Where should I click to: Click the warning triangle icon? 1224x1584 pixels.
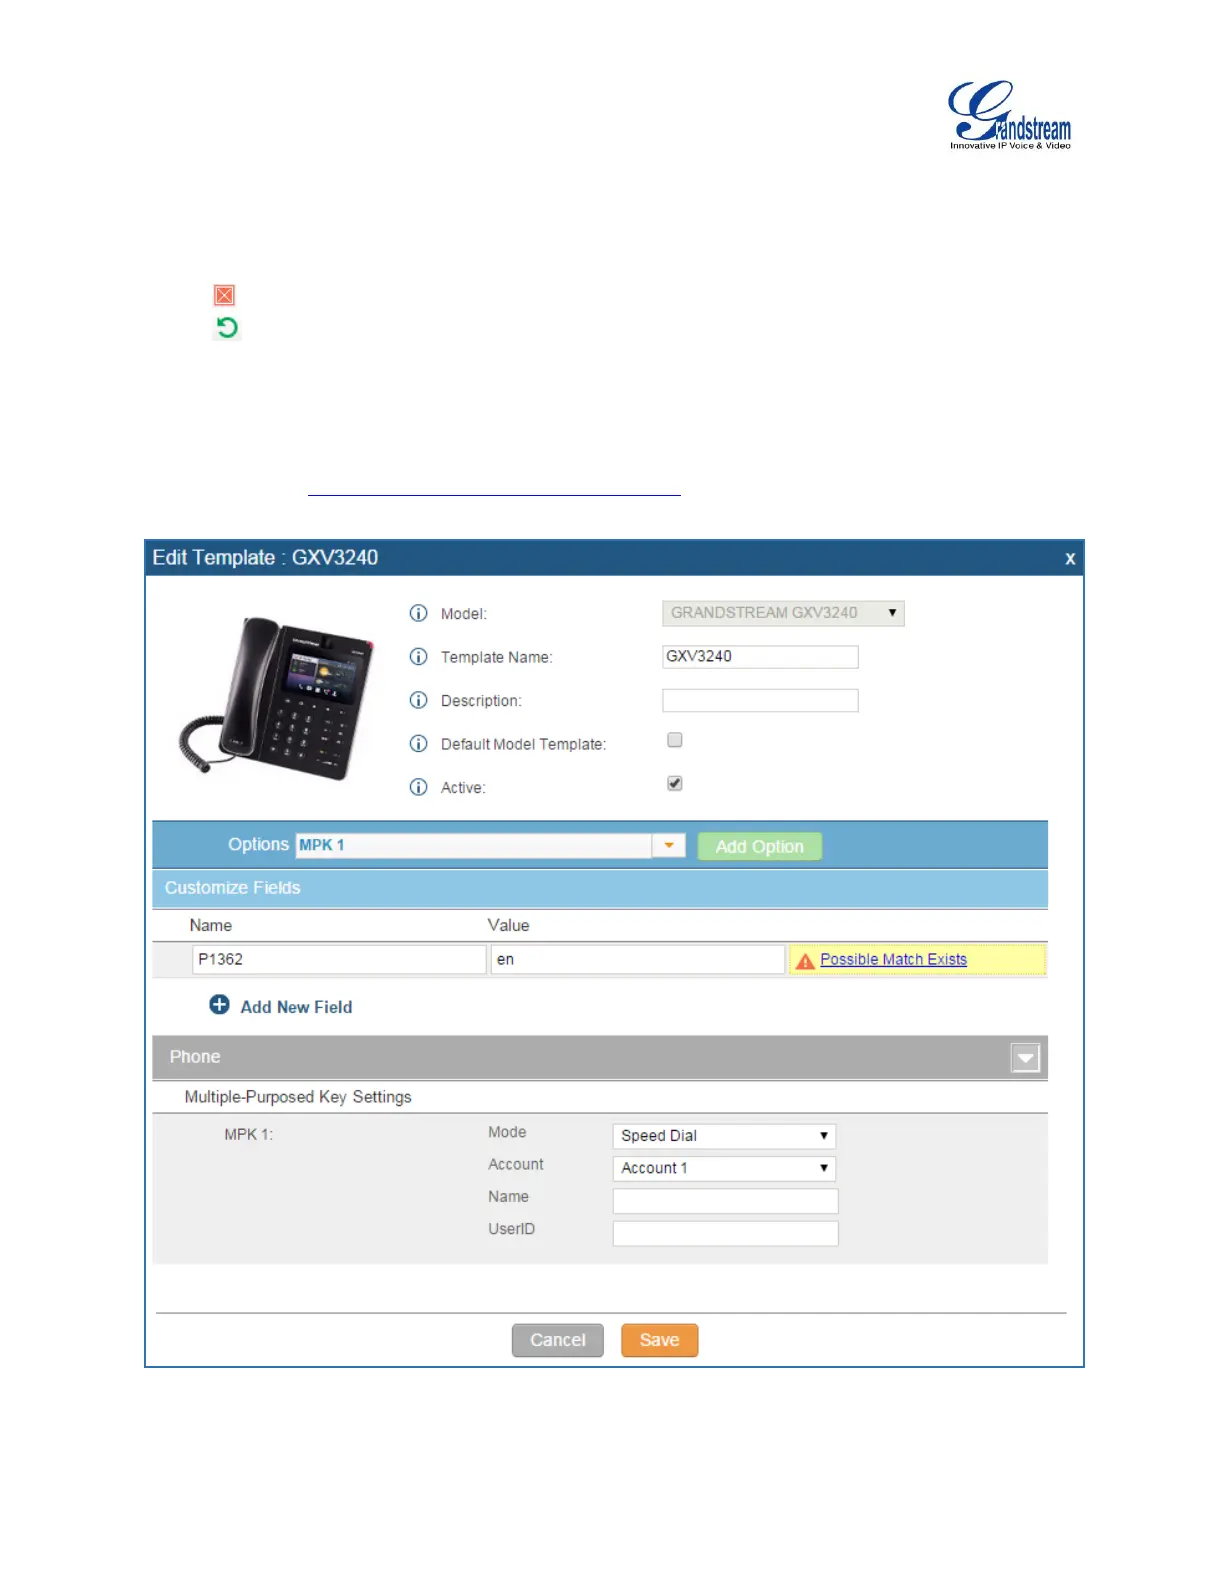pos(805,961)
